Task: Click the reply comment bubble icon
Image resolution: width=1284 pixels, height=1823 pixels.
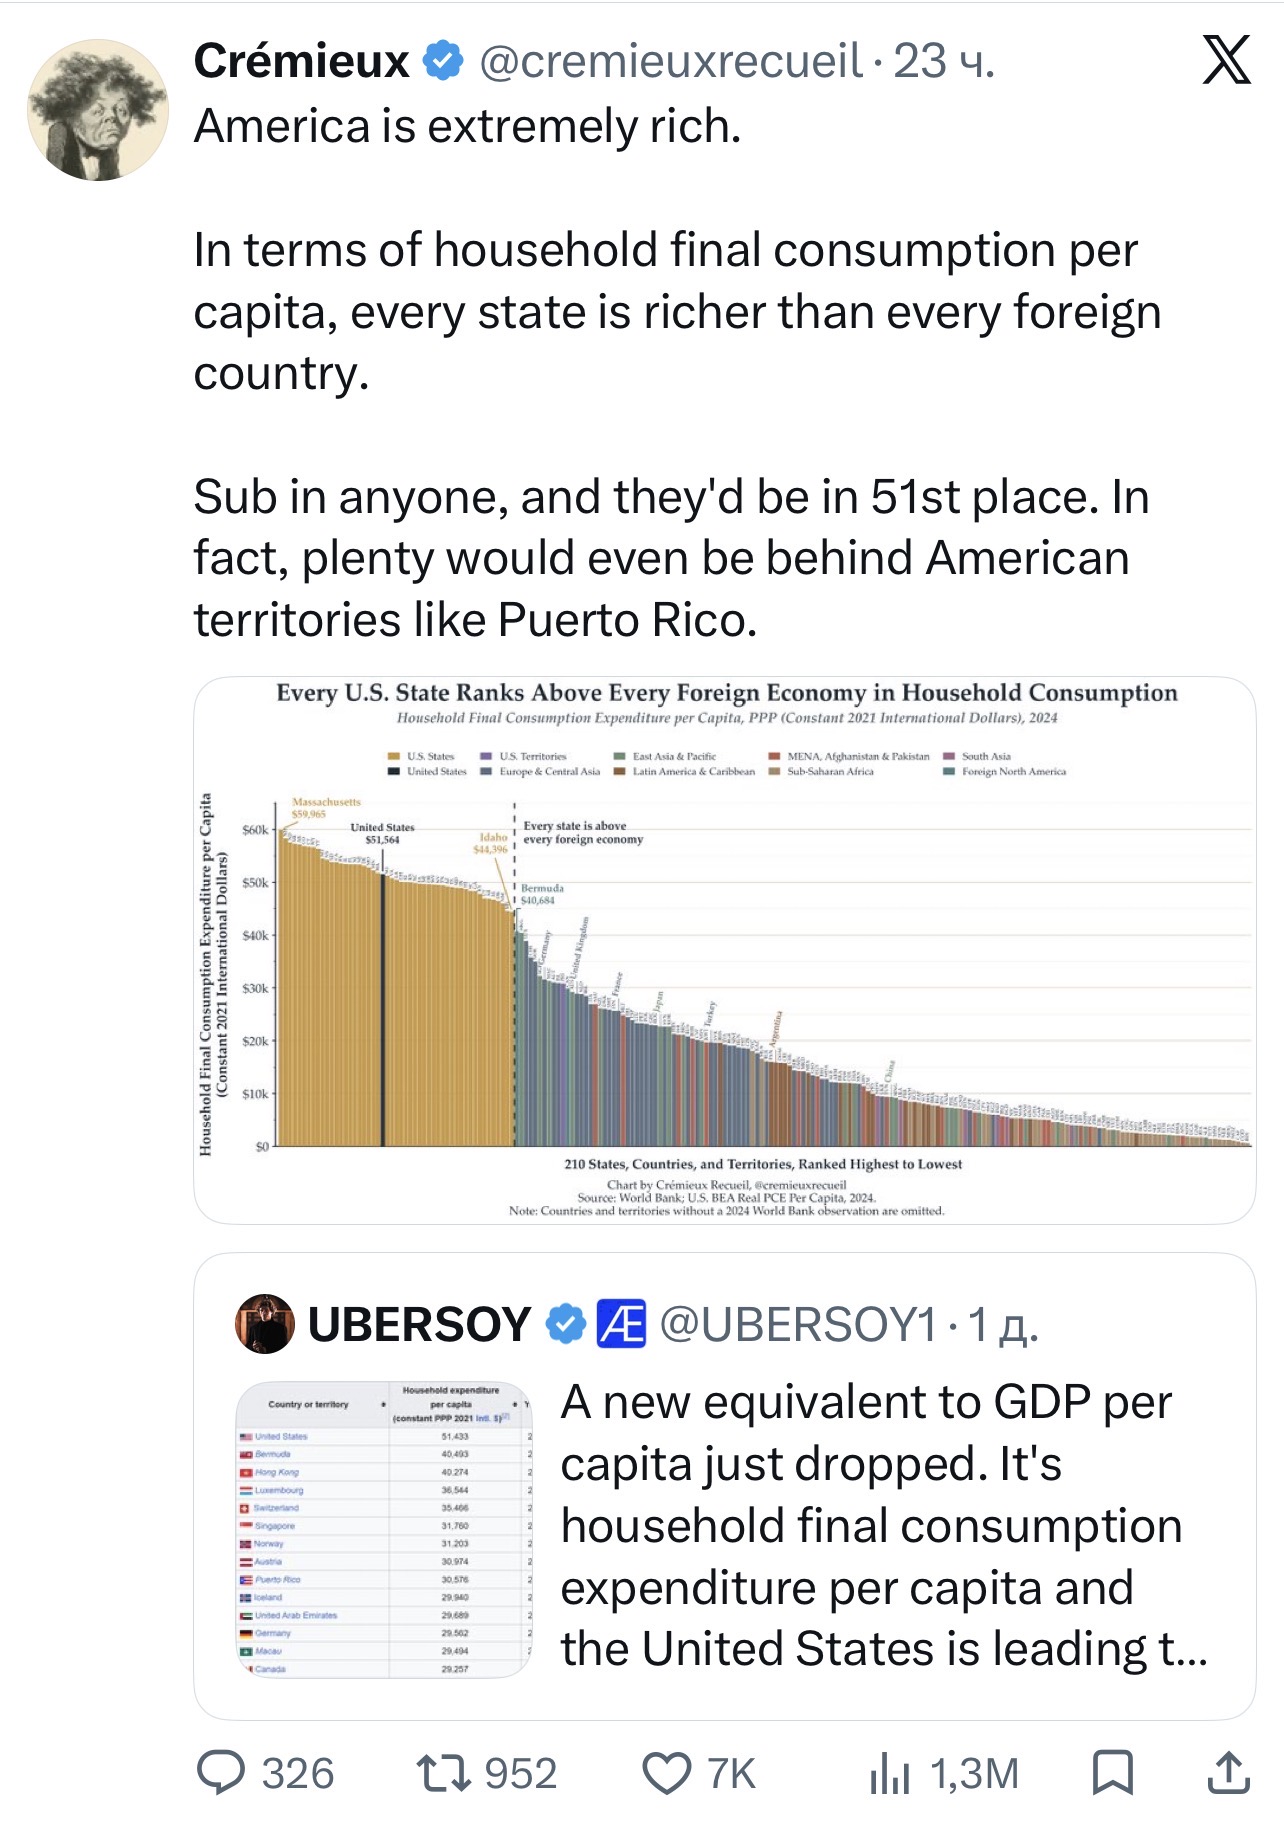Action: click(221, 1773)
